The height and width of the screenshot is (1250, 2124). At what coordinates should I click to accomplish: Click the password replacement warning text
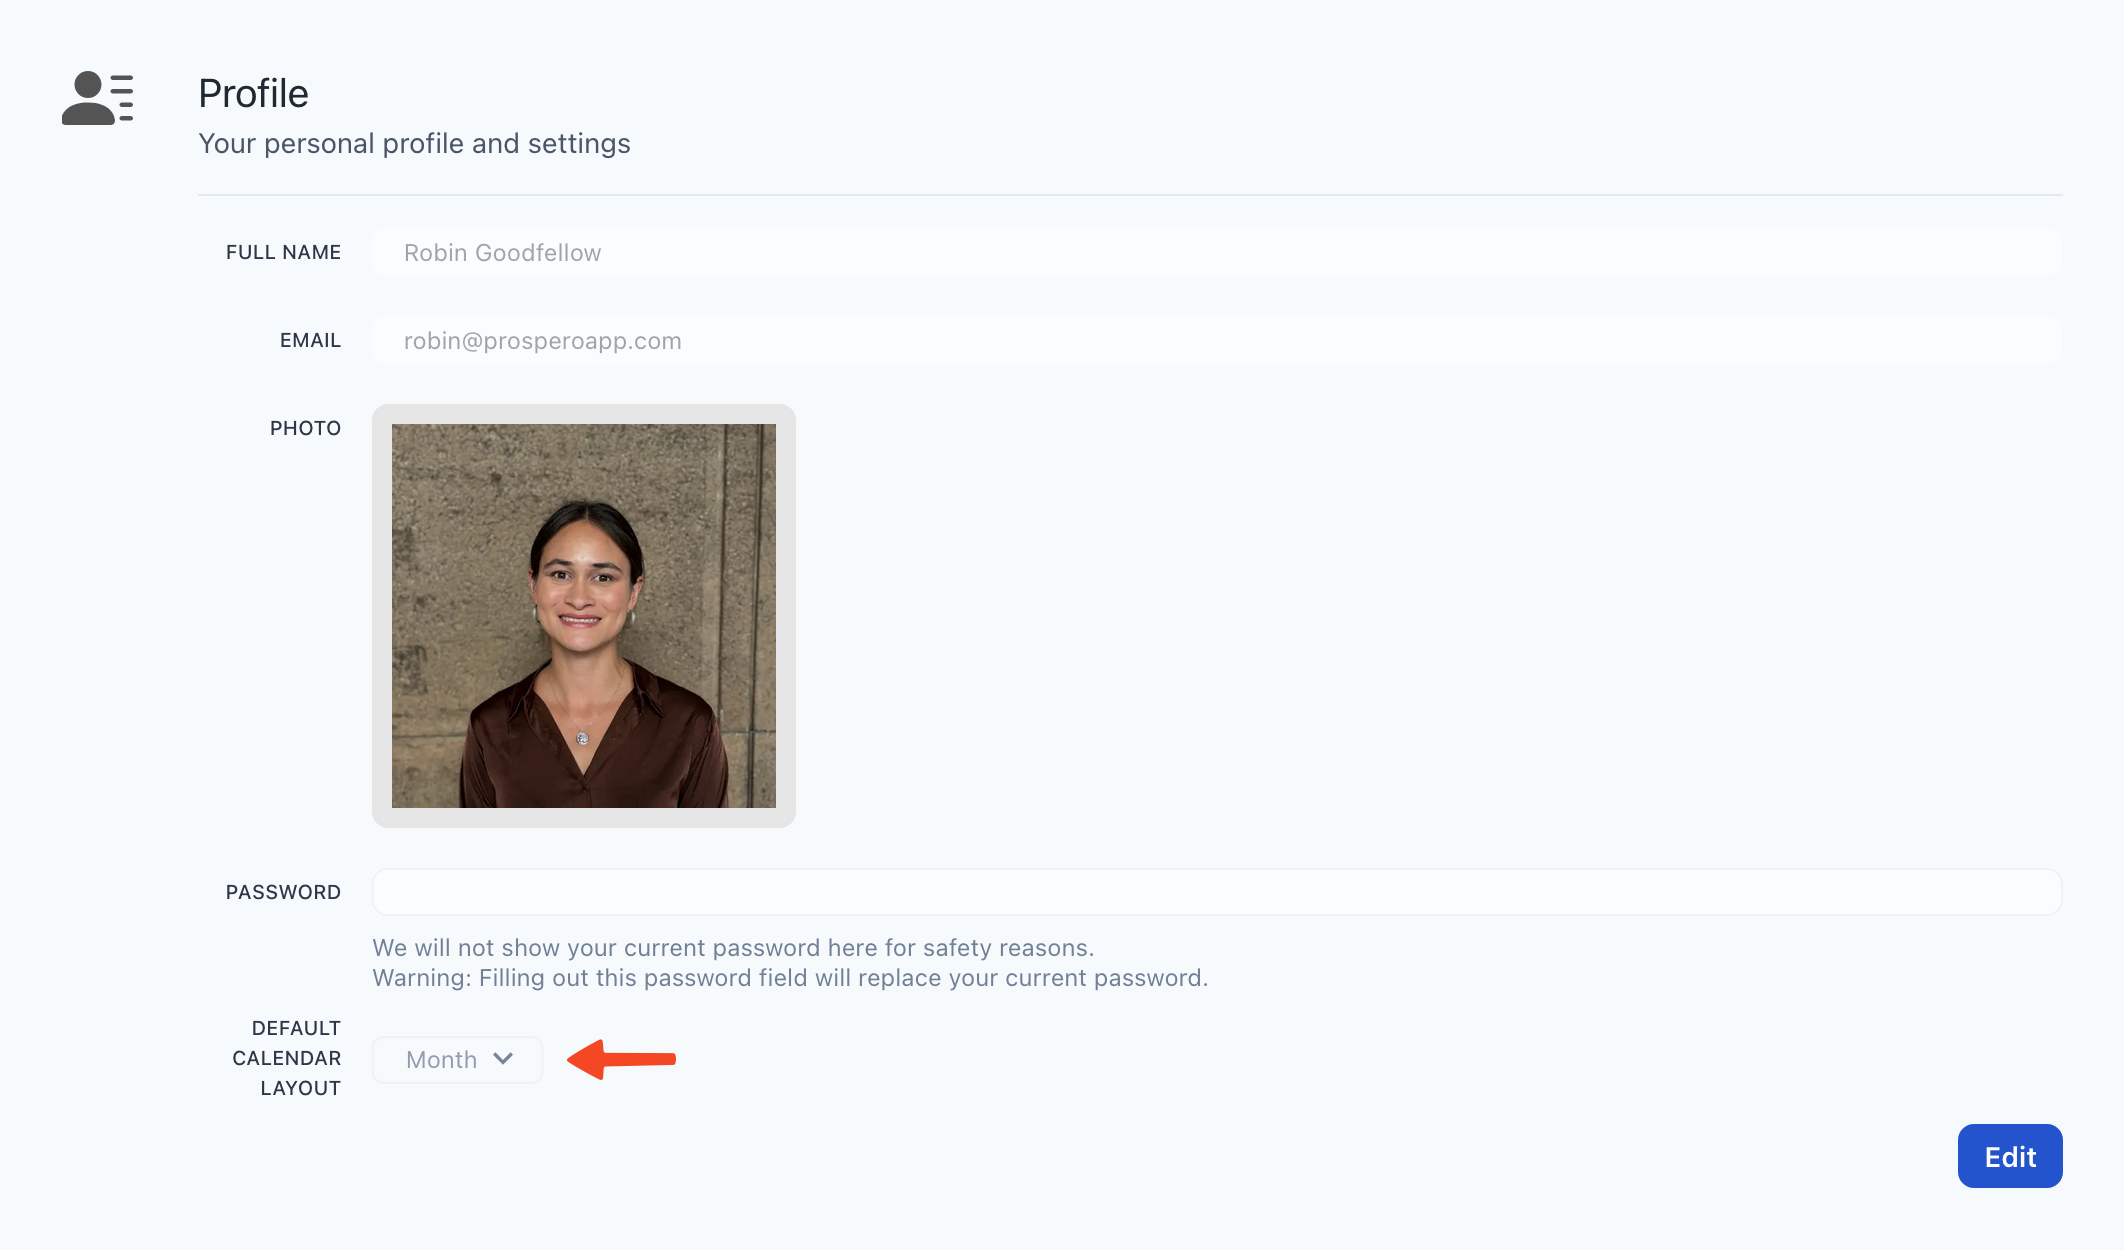click(790, 978)
